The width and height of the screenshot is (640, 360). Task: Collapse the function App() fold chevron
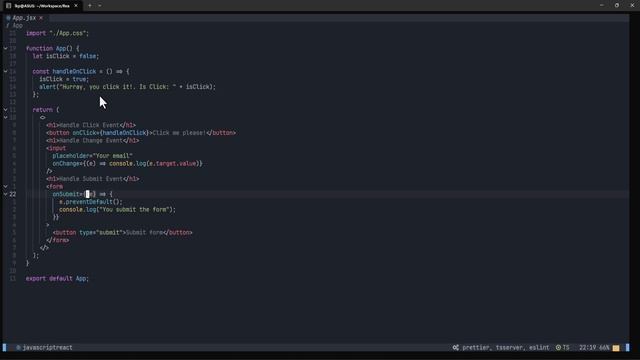(5, 48)
